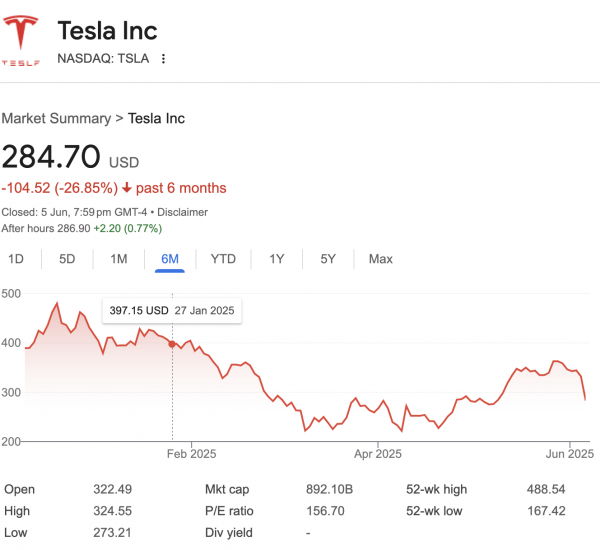The height and width of the screenshot is (550, 600).
Task: Click the 284.70 USD stock price
Action: [51, 157]
